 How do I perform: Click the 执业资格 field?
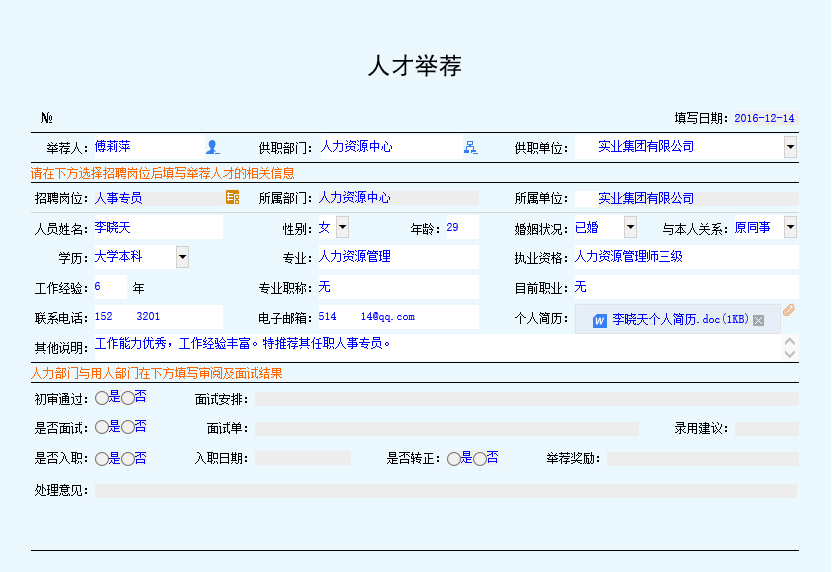pos(687,257)
